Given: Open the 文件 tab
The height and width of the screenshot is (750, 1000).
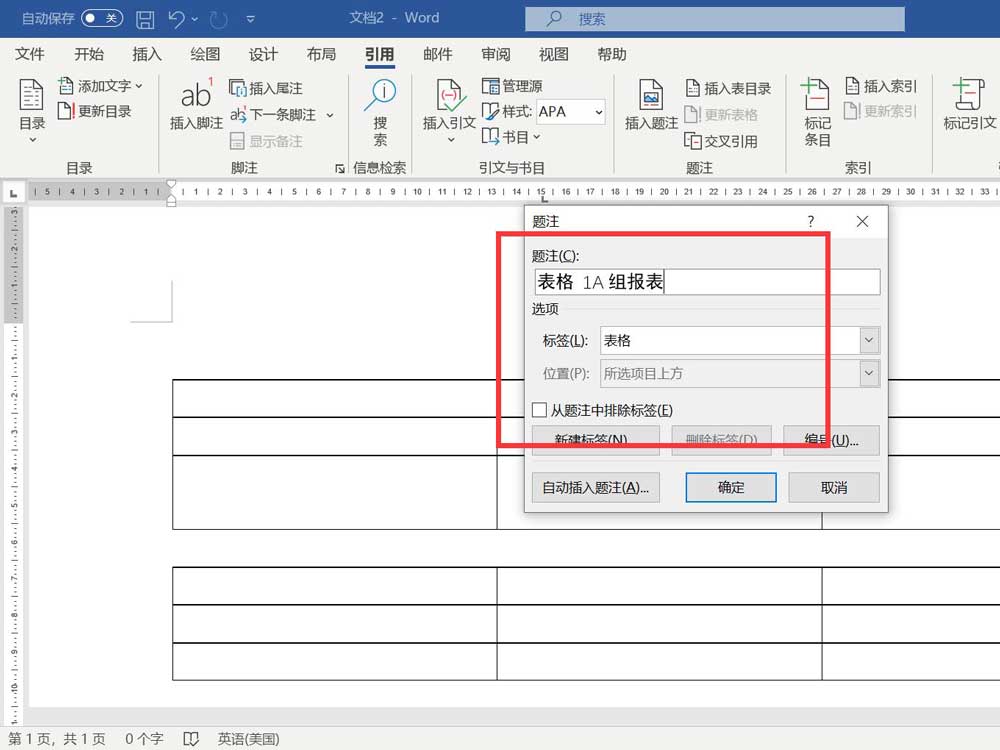Looking at the screenshot, I should click(x=29, y=54).
